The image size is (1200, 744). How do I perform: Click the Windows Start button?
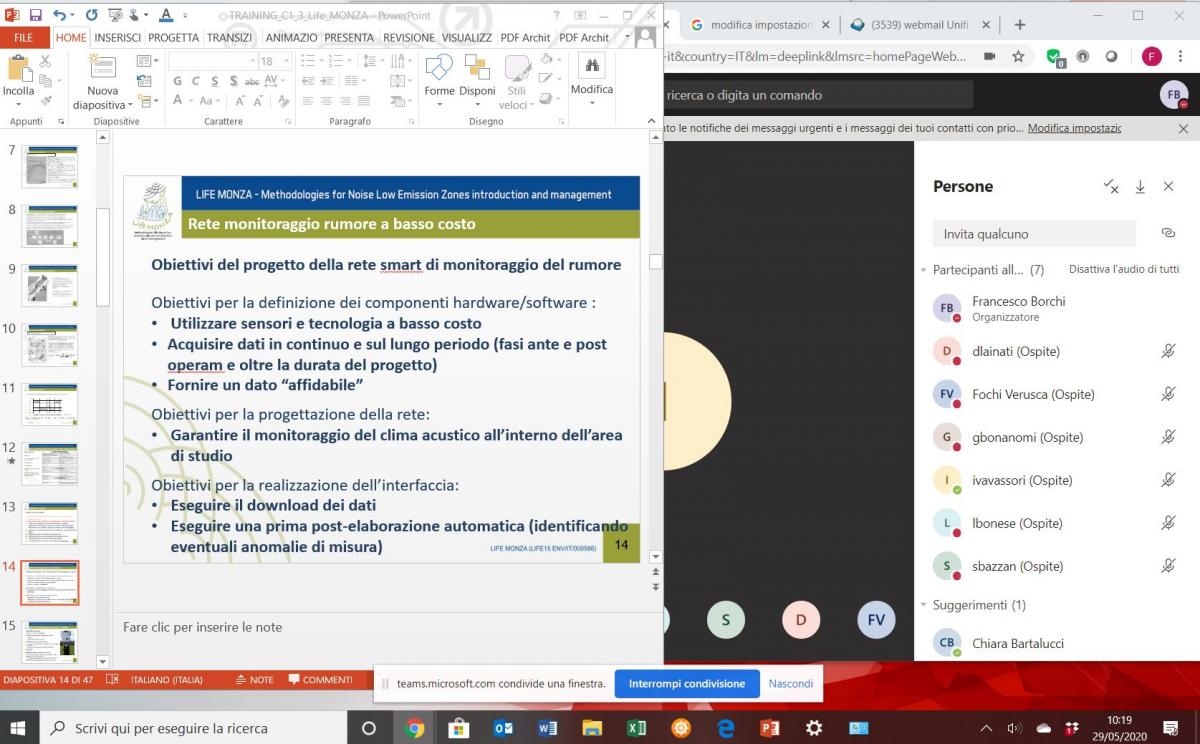(x=19, y=728)
